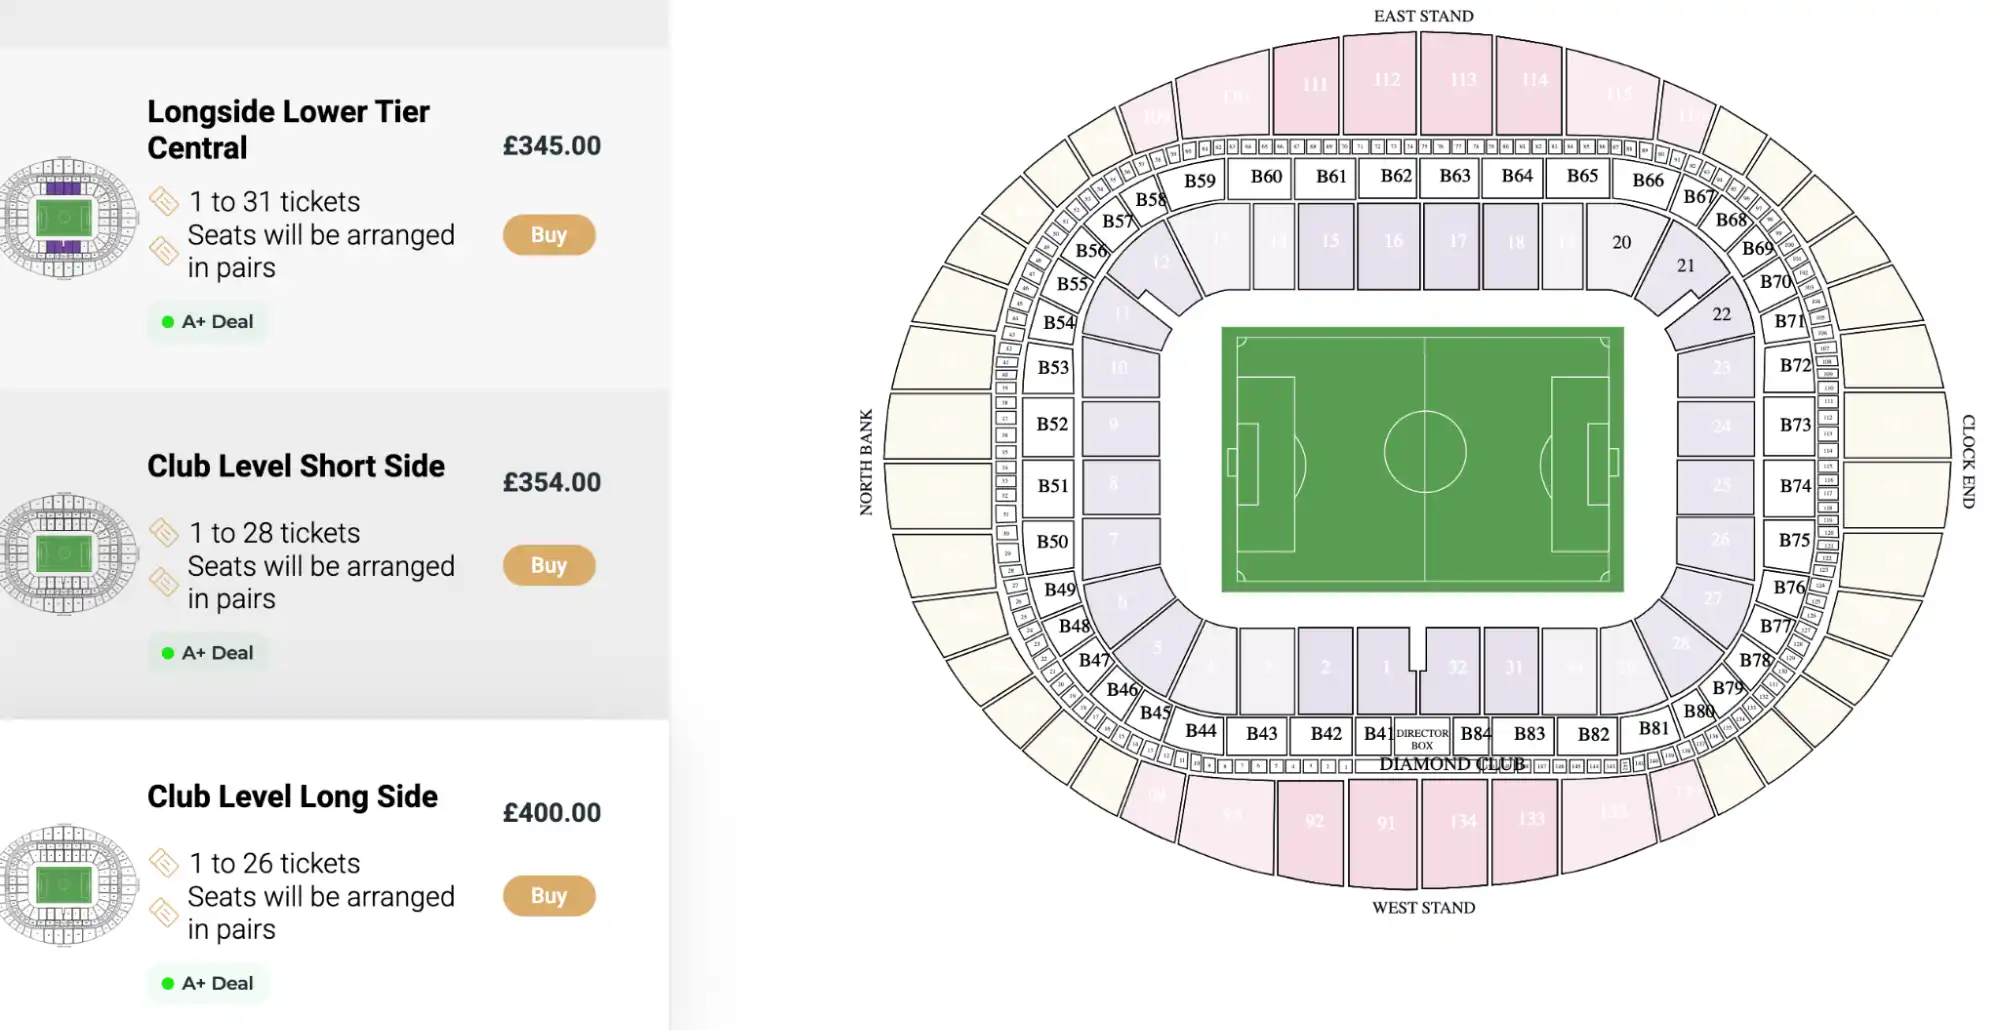The image size is (1999, 1030).
Task: Select the Director Box on the seating map
Action: tap(1421, 738)
